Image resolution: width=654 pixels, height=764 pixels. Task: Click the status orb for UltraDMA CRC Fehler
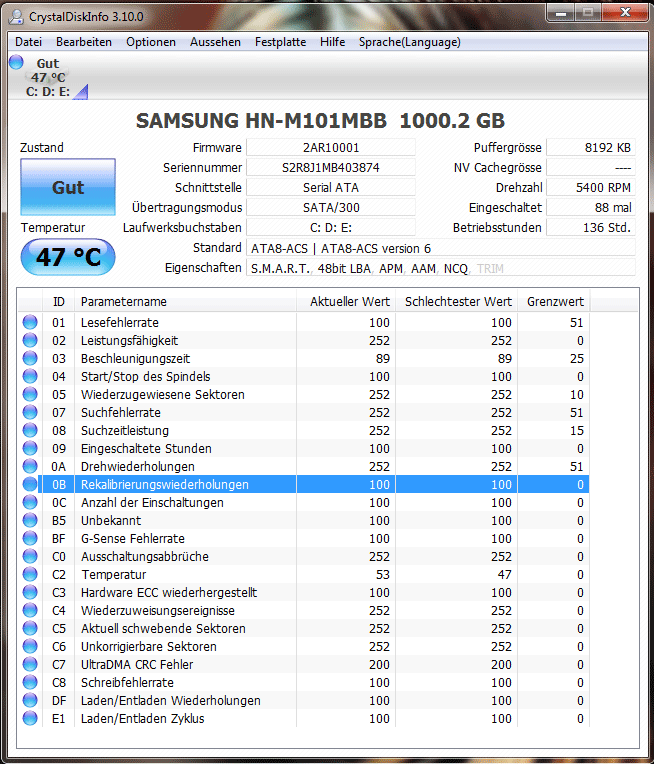coord(30,665)
